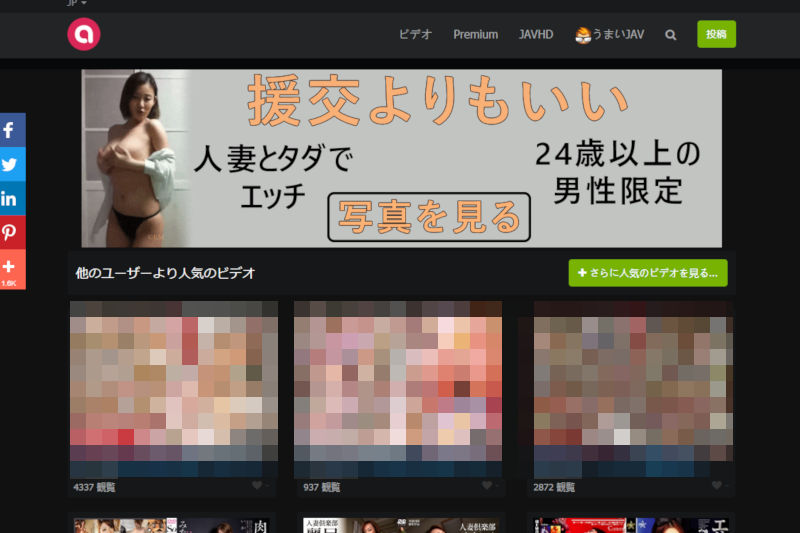The width and height of the screenshot is (800, 533).
Task: Share page via Twitter icon
Action: [x=10, y=164]
